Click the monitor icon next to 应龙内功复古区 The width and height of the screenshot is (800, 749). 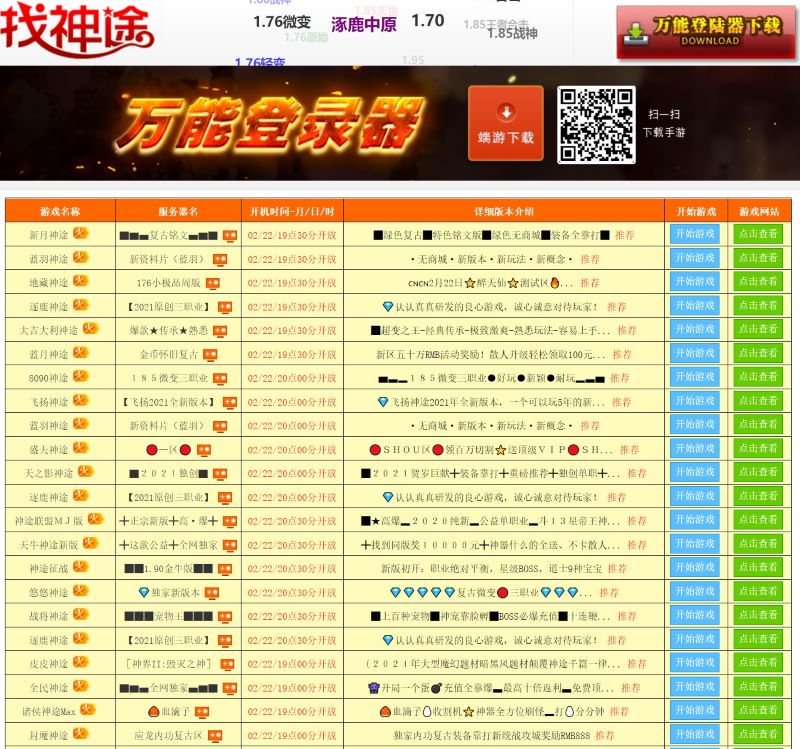pyautogui.click(x=215, y=736)
